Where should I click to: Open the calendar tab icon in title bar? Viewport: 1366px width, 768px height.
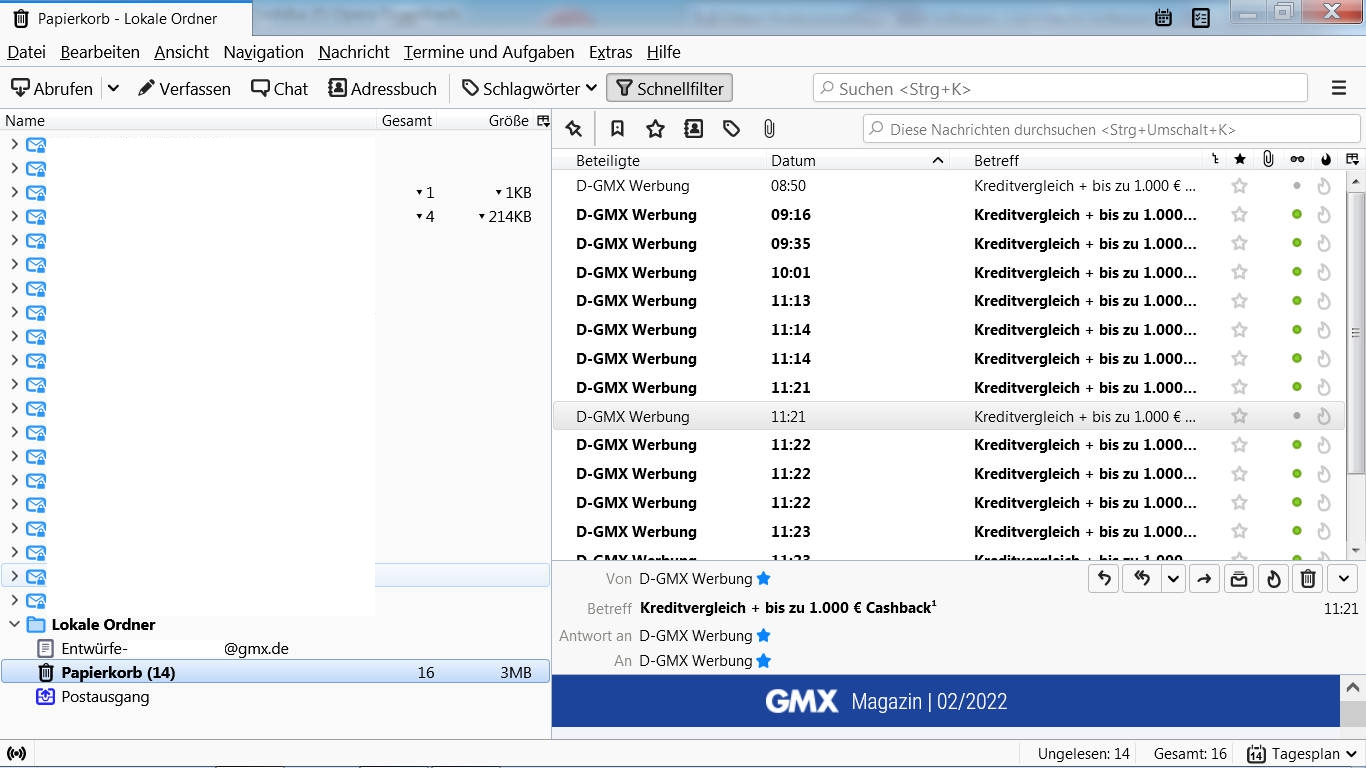pyautogui.click(x=1163, y=17)
